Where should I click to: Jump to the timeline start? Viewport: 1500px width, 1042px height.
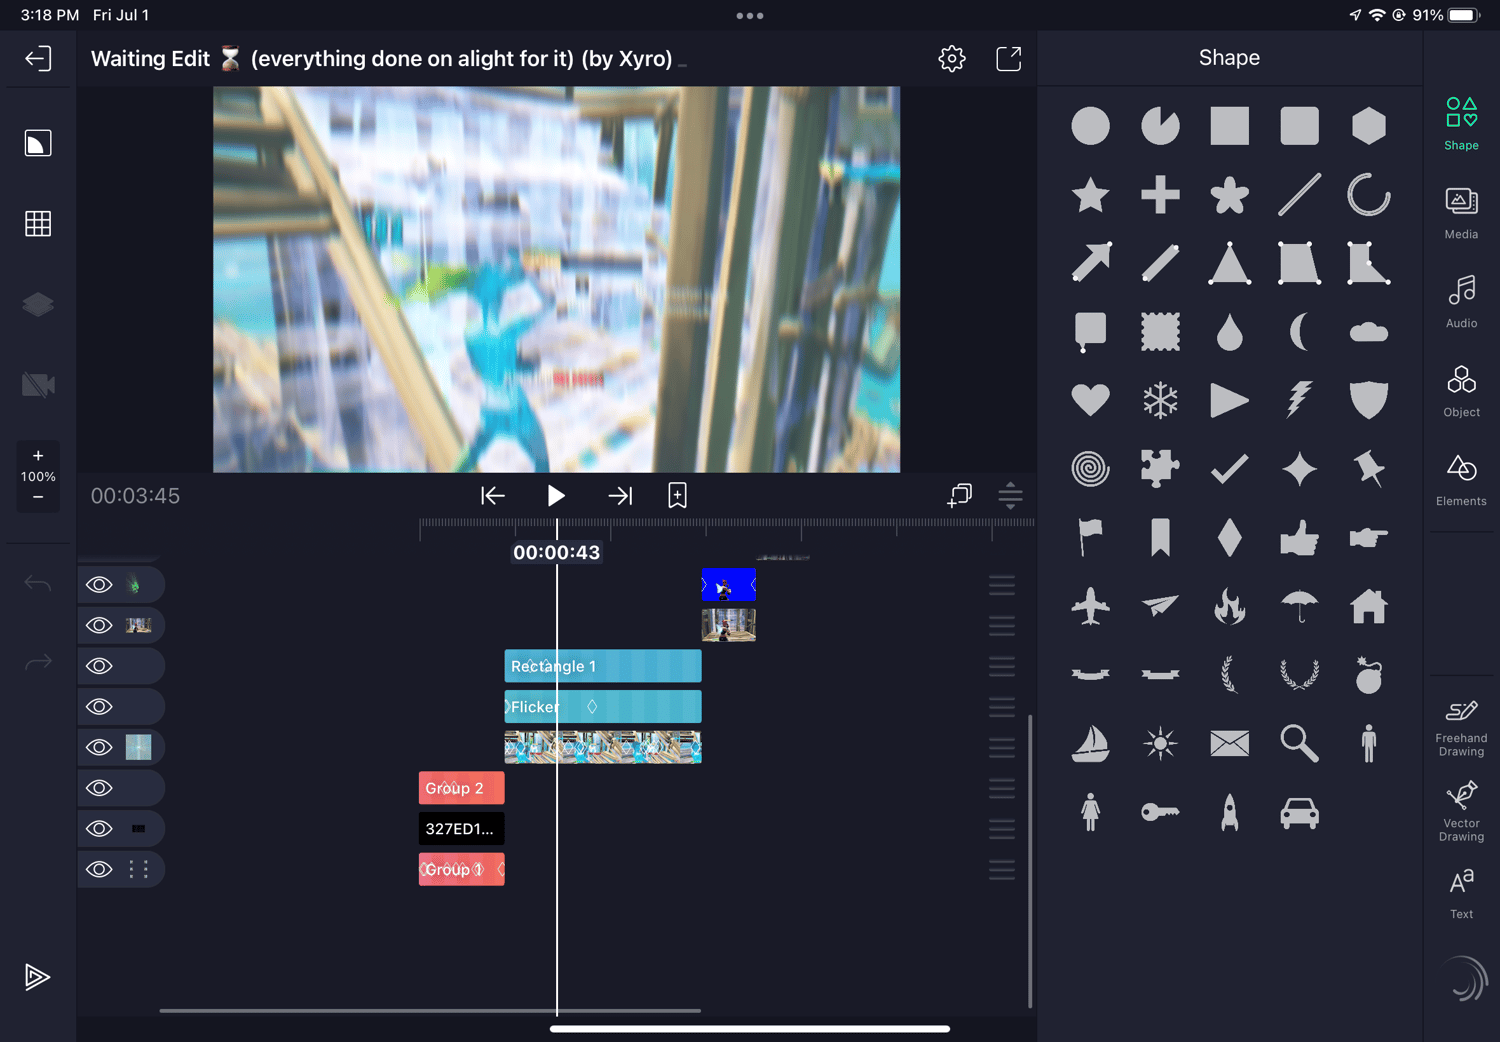[493, 495]
